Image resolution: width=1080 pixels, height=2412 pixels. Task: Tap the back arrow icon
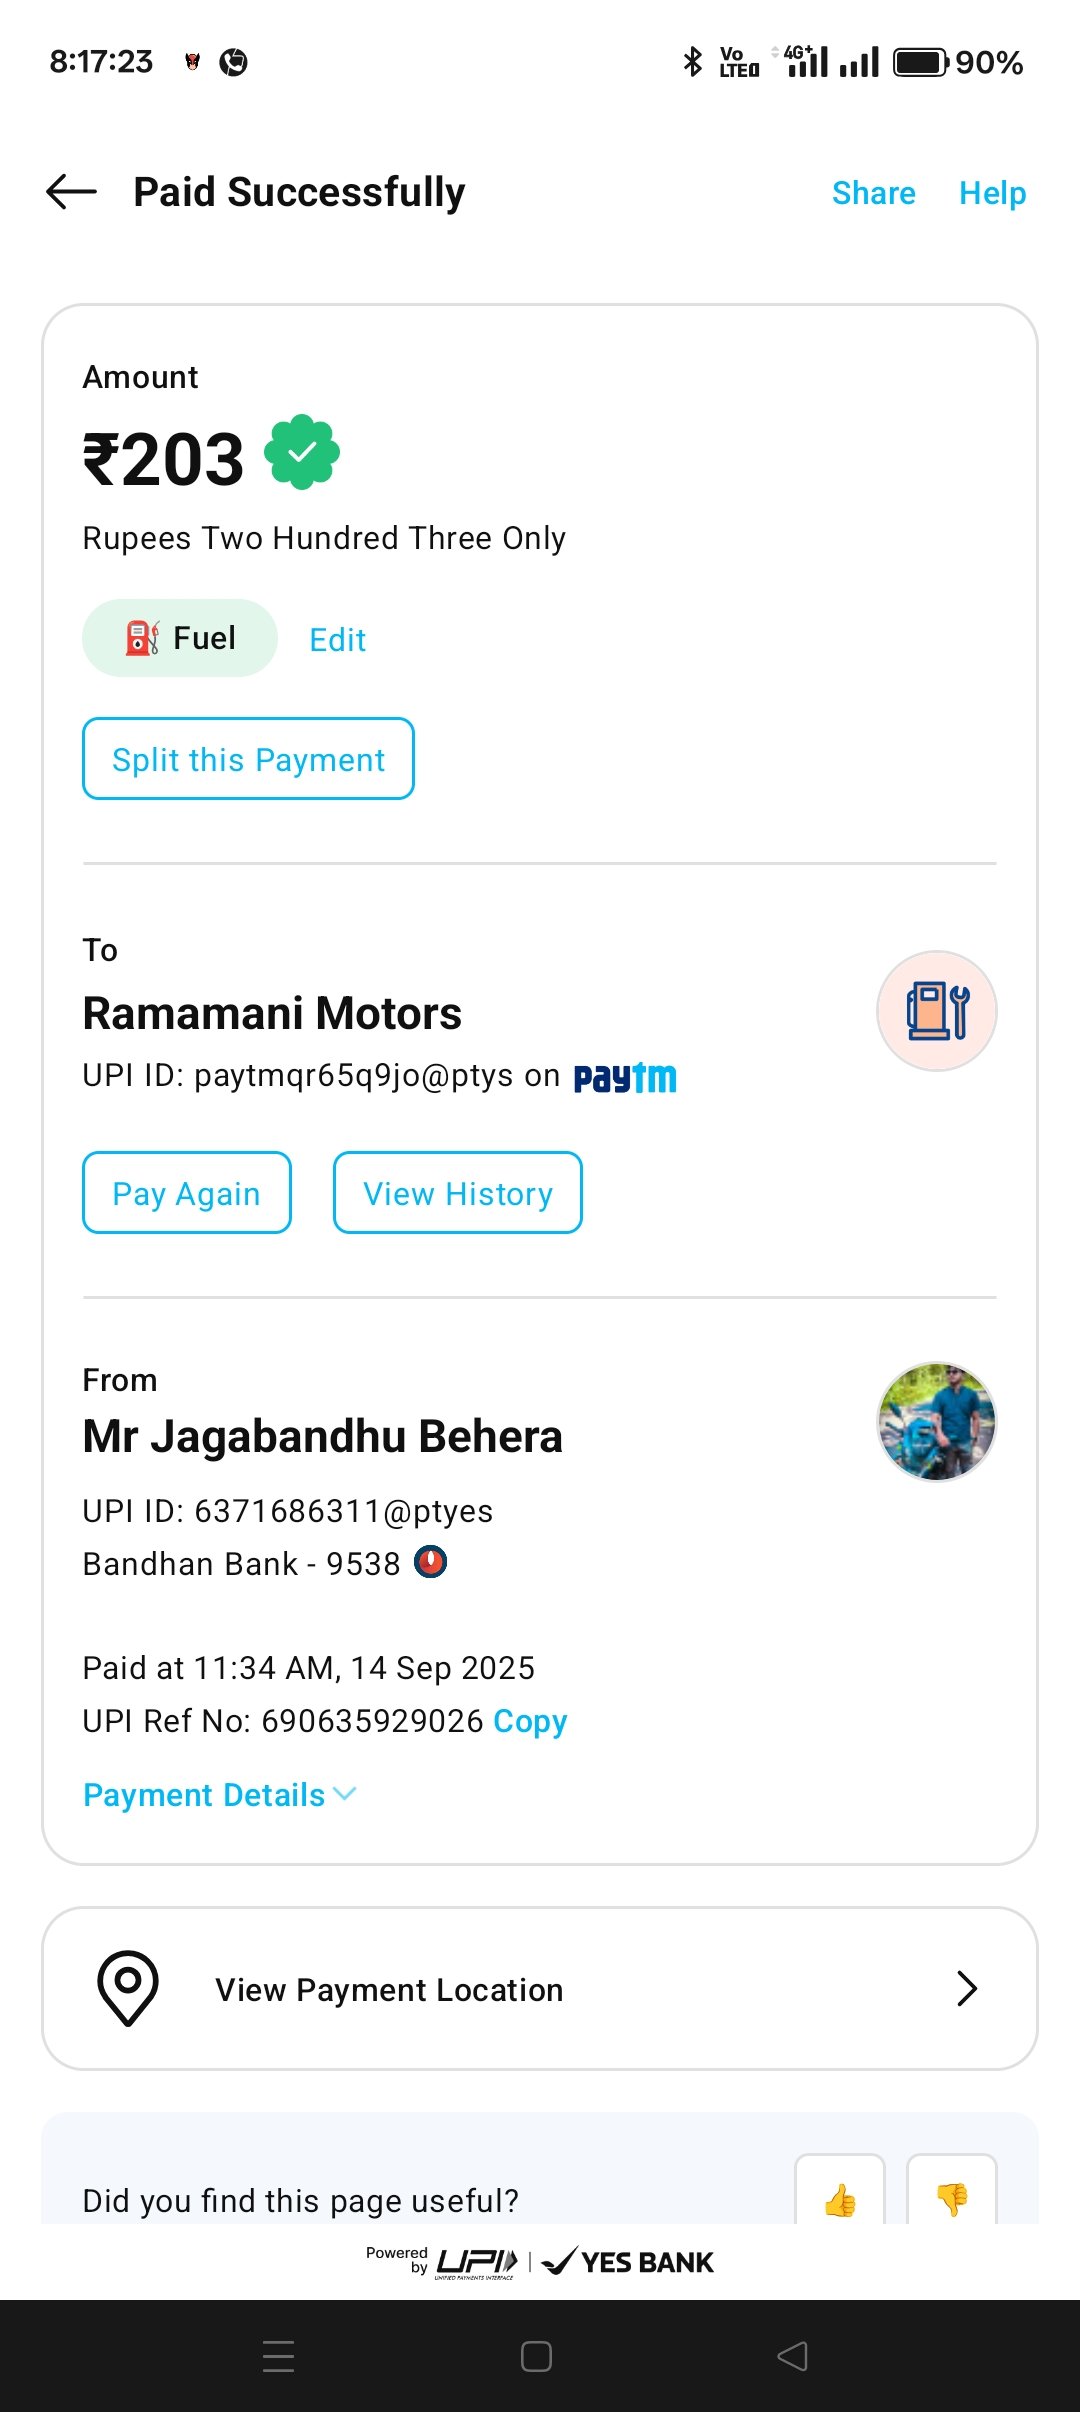click(x=71, y=191)
